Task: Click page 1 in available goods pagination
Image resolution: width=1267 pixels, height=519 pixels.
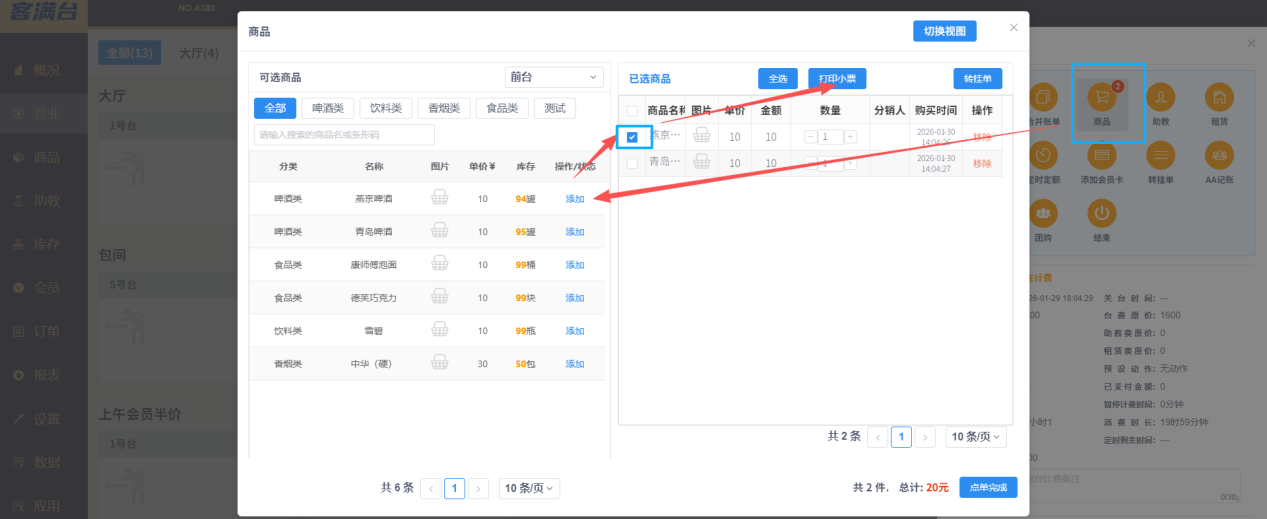Action: tap(454, 488)
